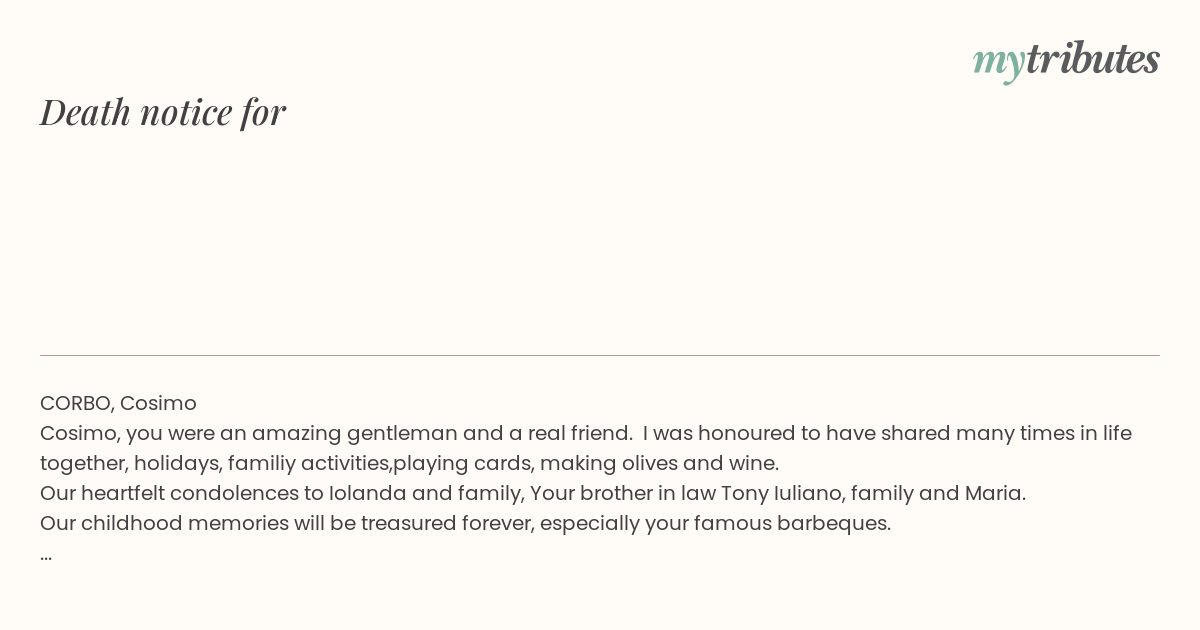1200x630 pixels.
Task: Click the "Our childhood memories" line
Action: tap(465, 523)
